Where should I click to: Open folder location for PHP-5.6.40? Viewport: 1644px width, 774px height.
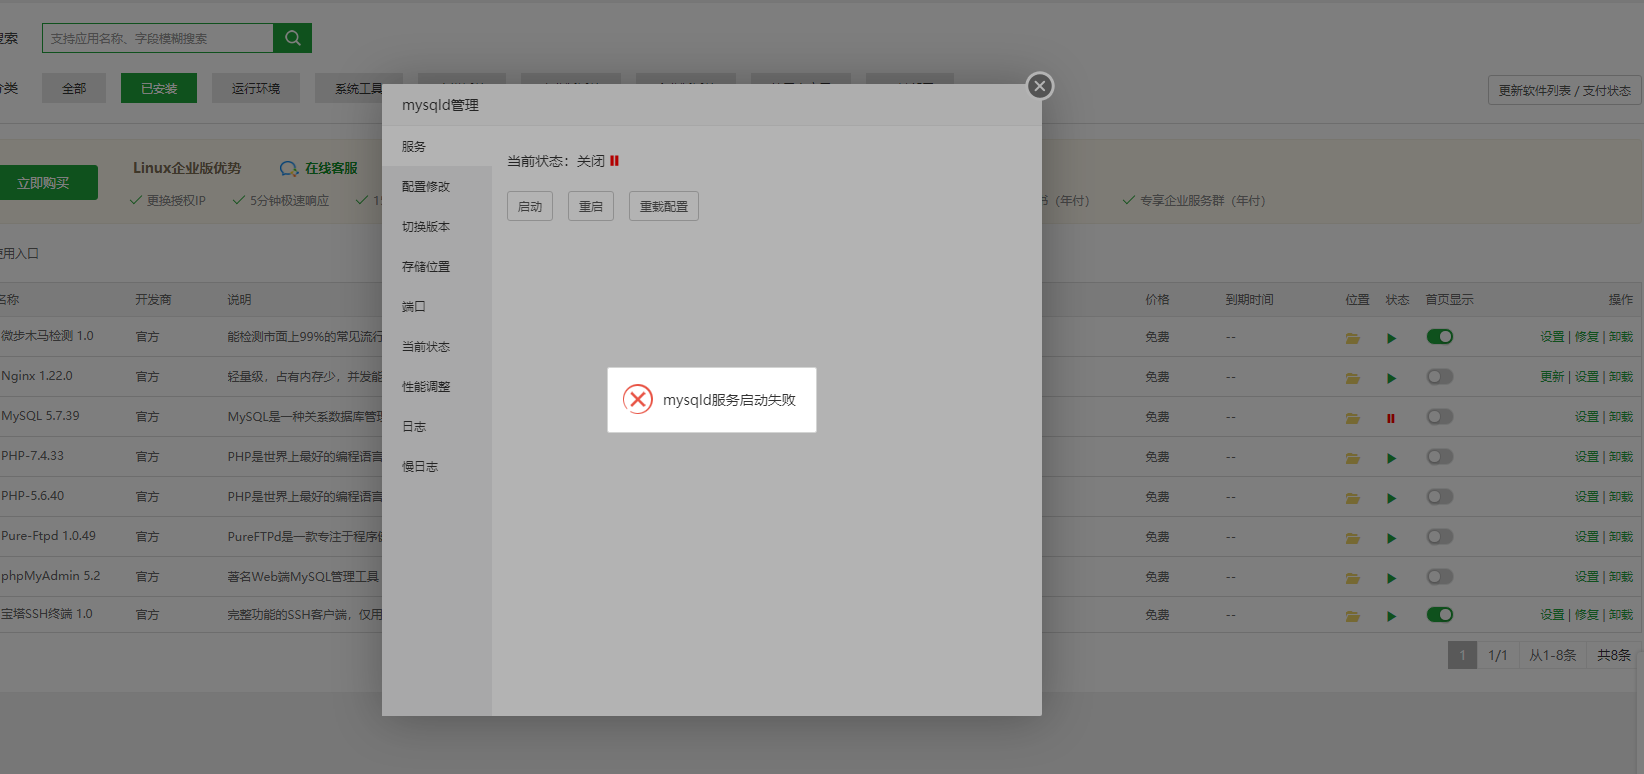tap(1352, 498)
